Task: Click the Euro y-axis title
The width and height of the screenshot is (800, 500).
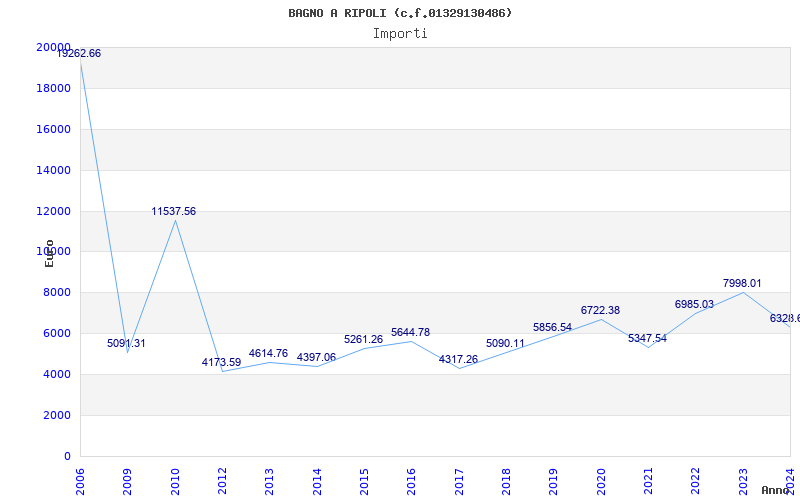Action: point(49,253)
